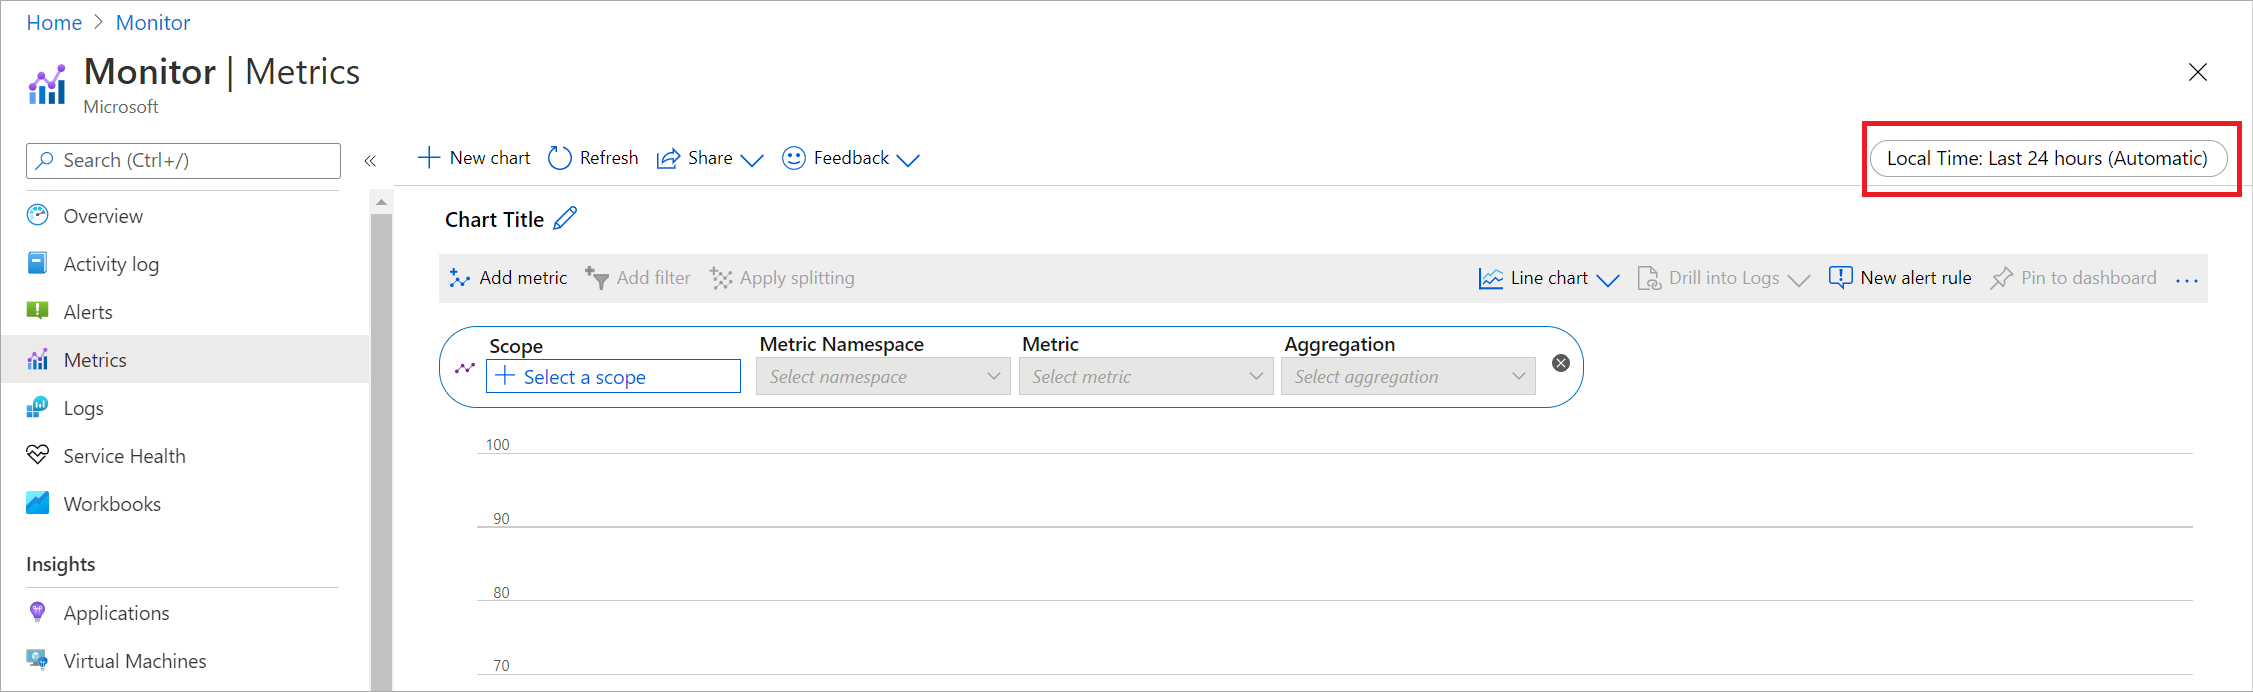This screenshot has width=2253, height=692.
Task: Expand the Select metric dropdown
Action: click(x=1146, y=377)
